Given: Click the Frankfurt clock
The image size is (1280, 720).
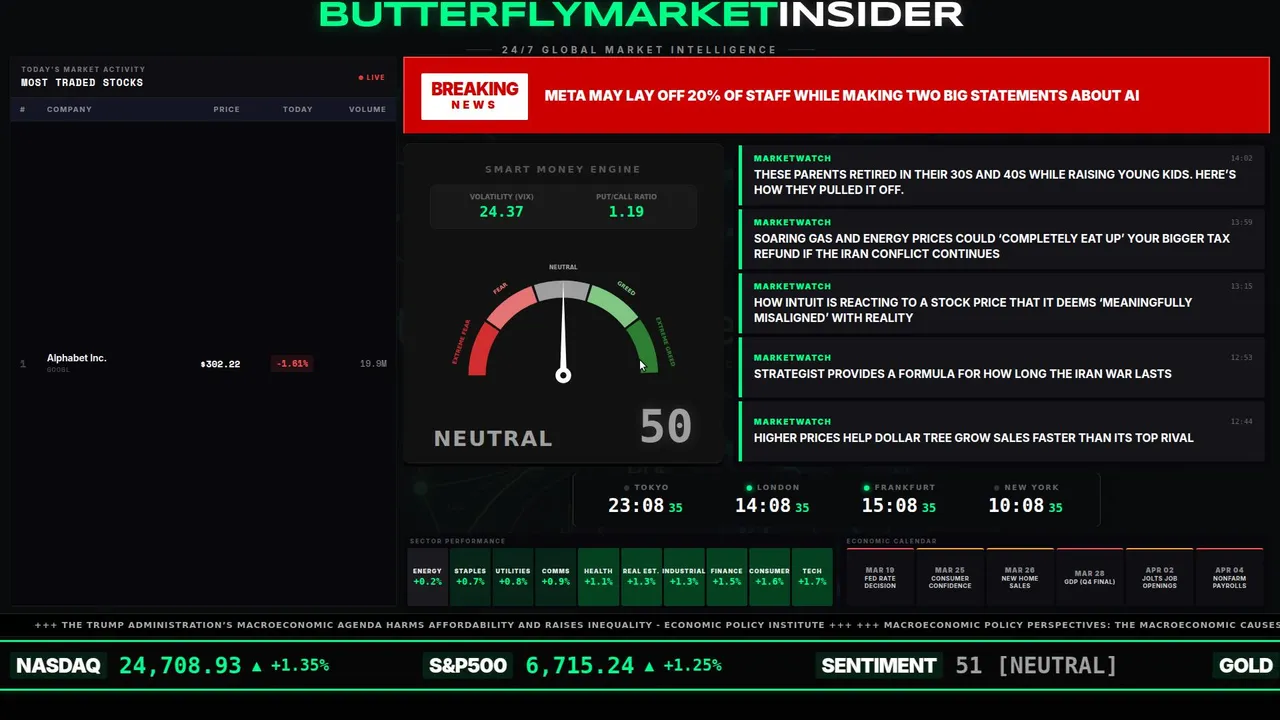Looking at the screenshot, I should click(898, 499).
